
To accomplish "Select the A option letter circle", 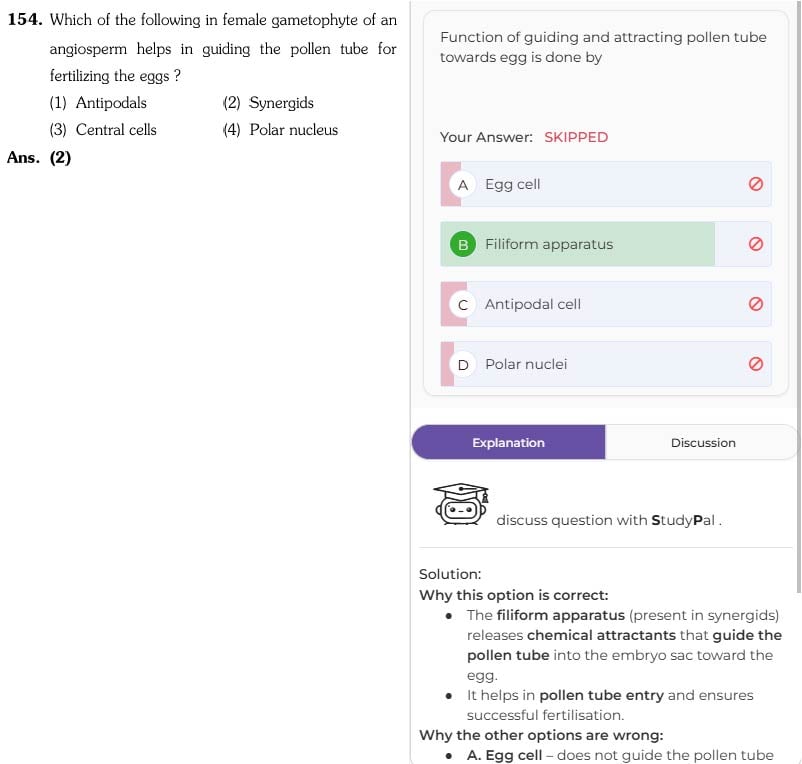I will click(x=462, y=185).
